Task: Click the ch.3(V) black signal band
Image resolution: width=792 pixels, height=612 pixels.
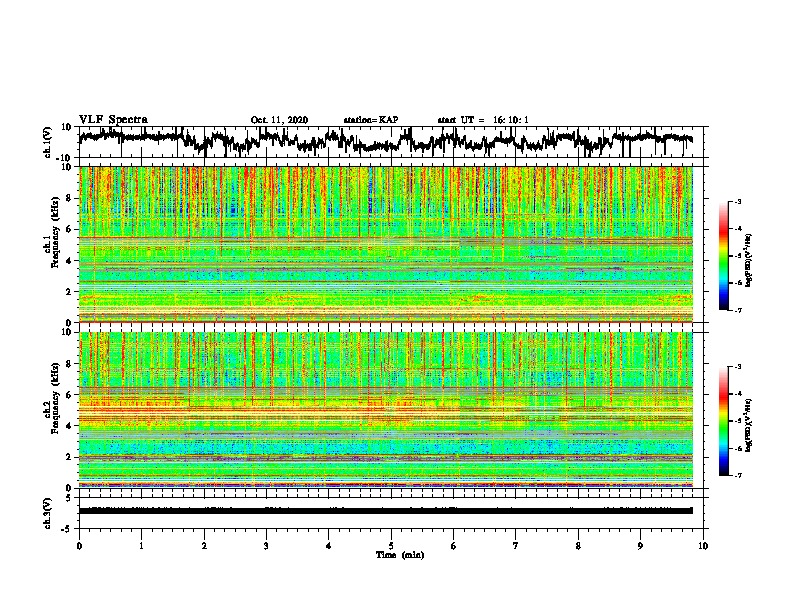Action: click(x=386, y=511)
